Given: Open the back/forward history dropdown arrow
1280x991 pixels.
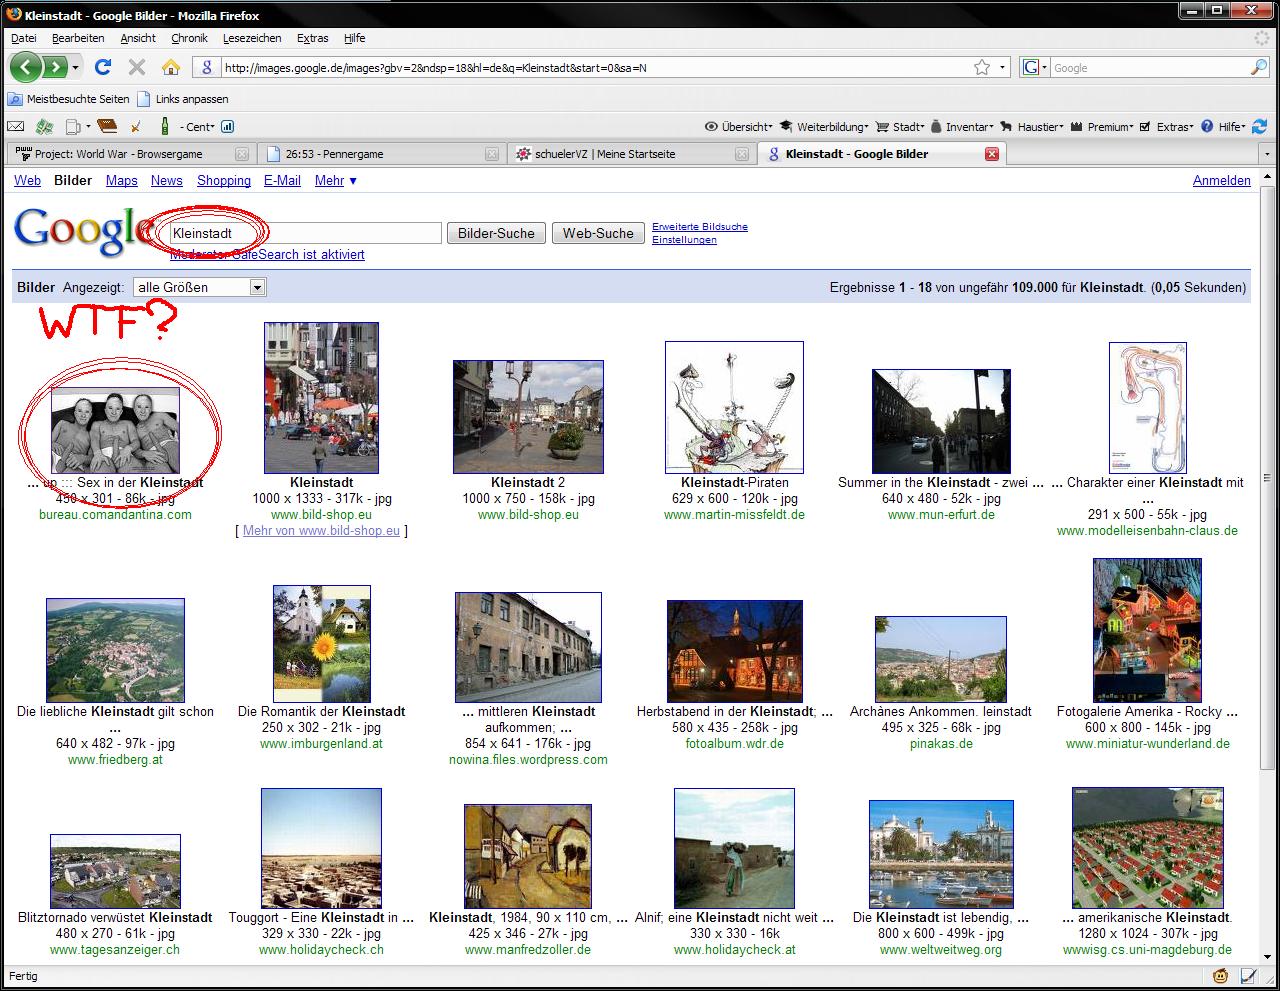Looking at the screenshot, I should pyautogui.click(x=76, y=68).
